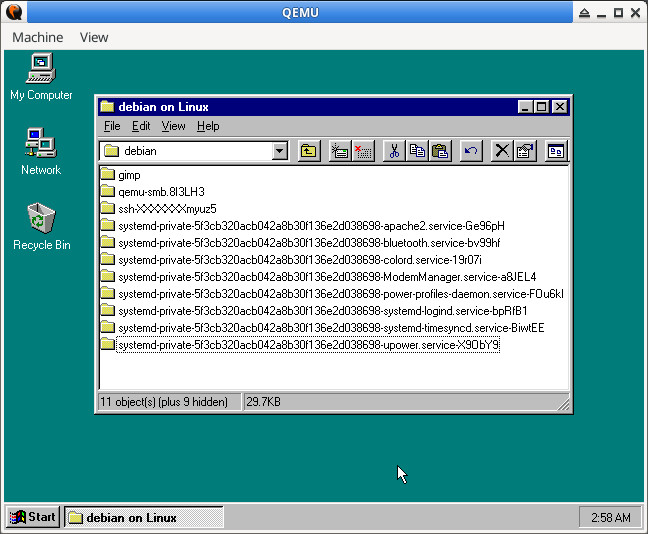This screenshot has width=648, height=534.
Task: Click the Delete X toolbar icon
Action: point(502,151)
